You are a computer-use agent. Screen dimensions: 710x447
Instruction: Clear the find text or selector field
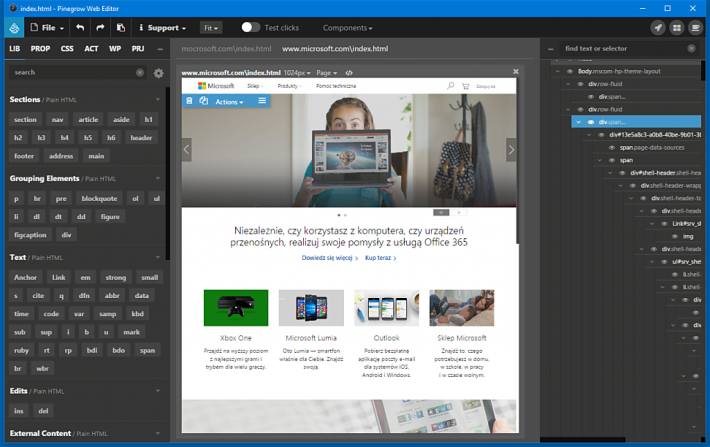pos(691,48)
